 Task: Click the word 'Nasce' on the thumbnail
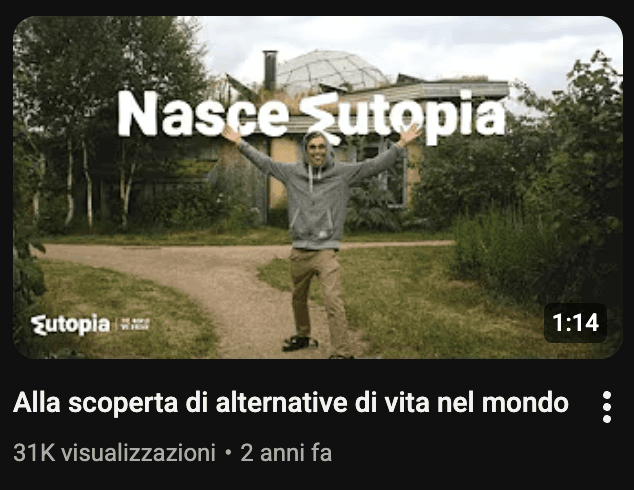tap(203, 114)
